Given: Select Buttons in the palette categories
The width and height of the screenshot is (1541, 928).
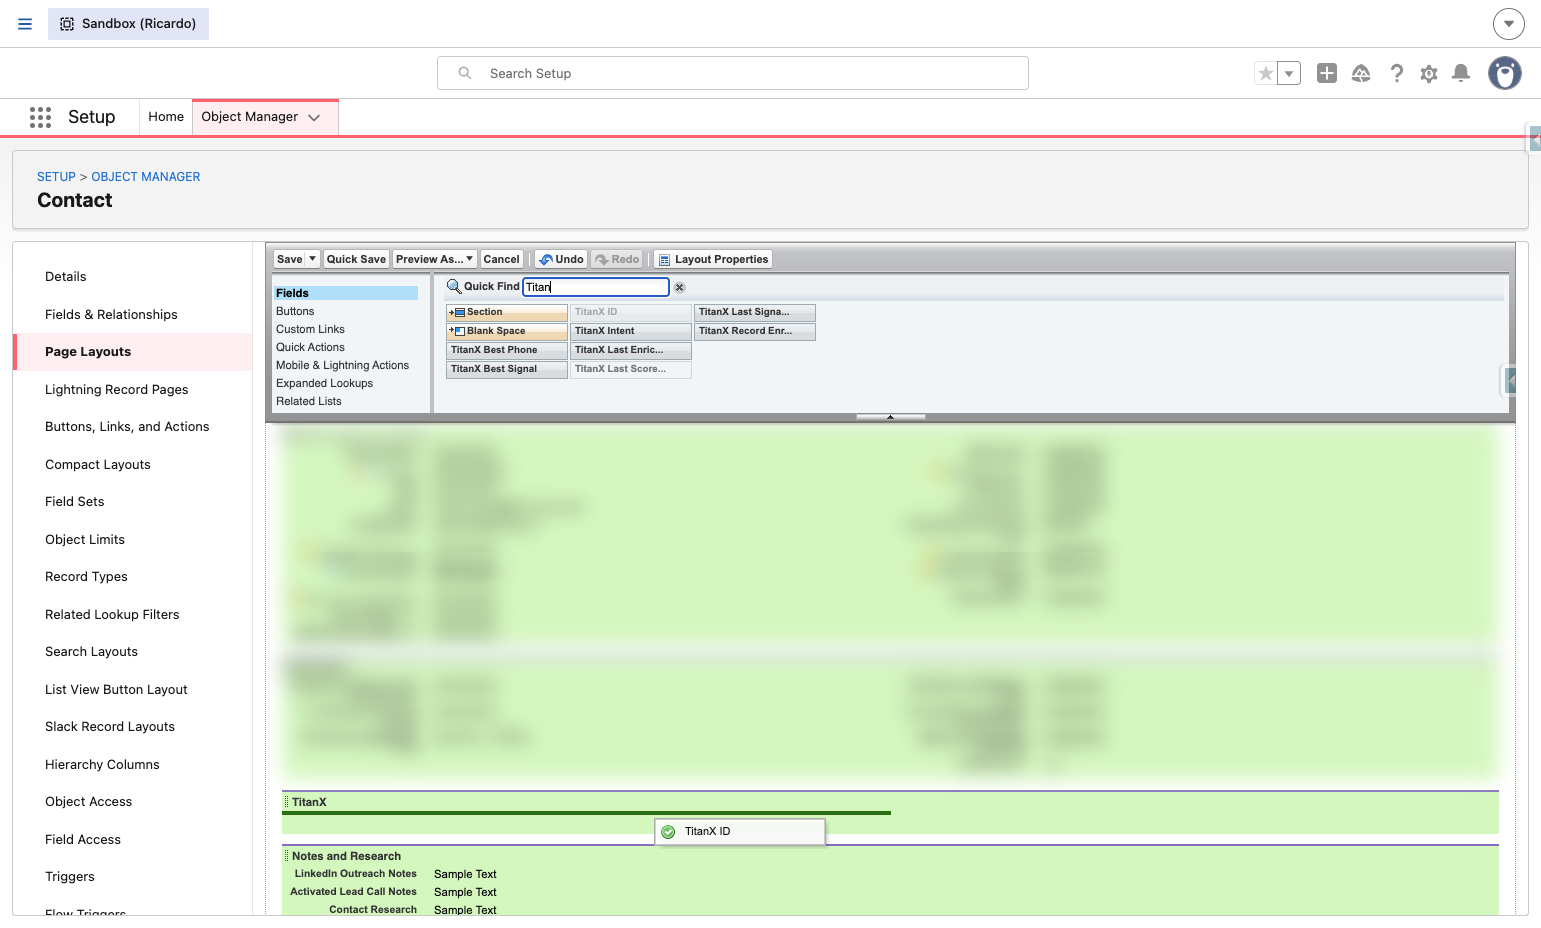Looking at the screenshot, I should click(295, 311).
